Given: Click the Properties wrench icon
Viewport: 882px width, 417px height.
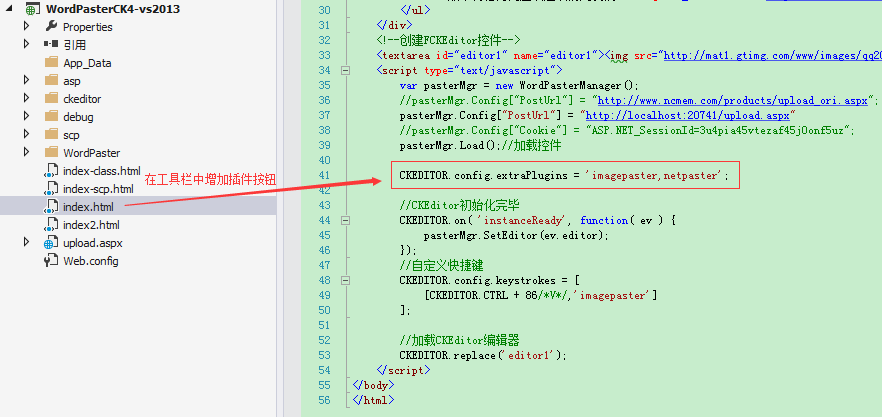Looking at the screenshot, I should pyautogui.click(x=51, y=26).
